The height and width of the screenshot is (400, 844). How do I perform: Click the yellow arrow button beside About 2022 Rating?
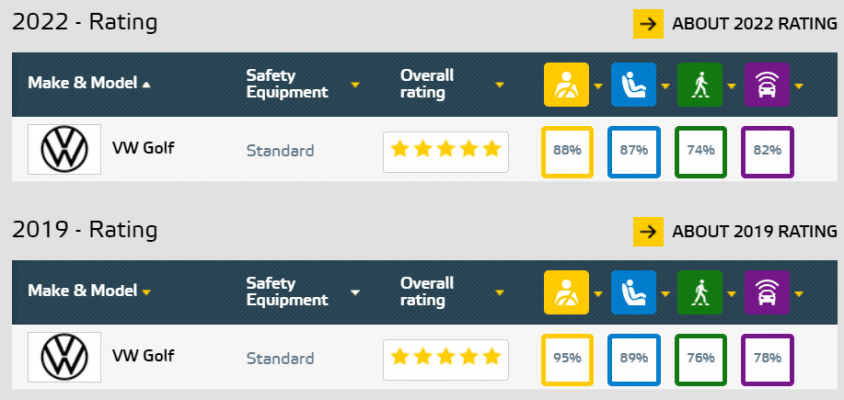pos(648,24)
